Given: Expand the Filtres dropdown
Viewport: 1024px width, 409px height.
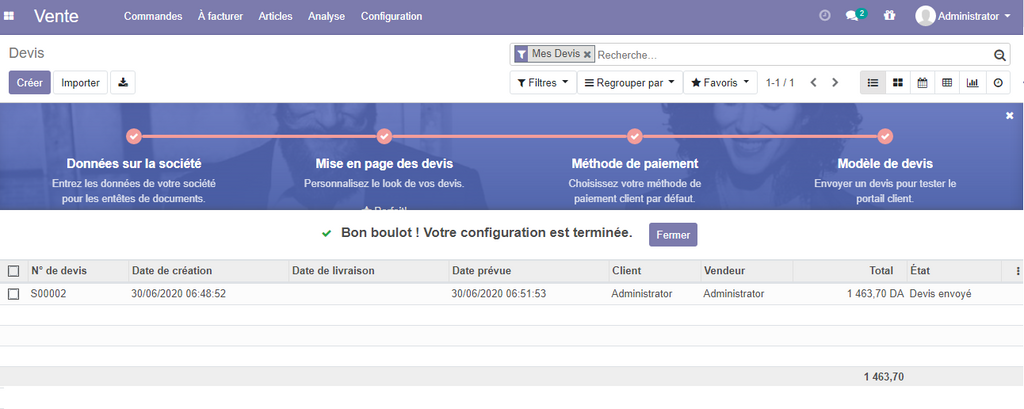Looking at the screenshot, I should [543, 83].
